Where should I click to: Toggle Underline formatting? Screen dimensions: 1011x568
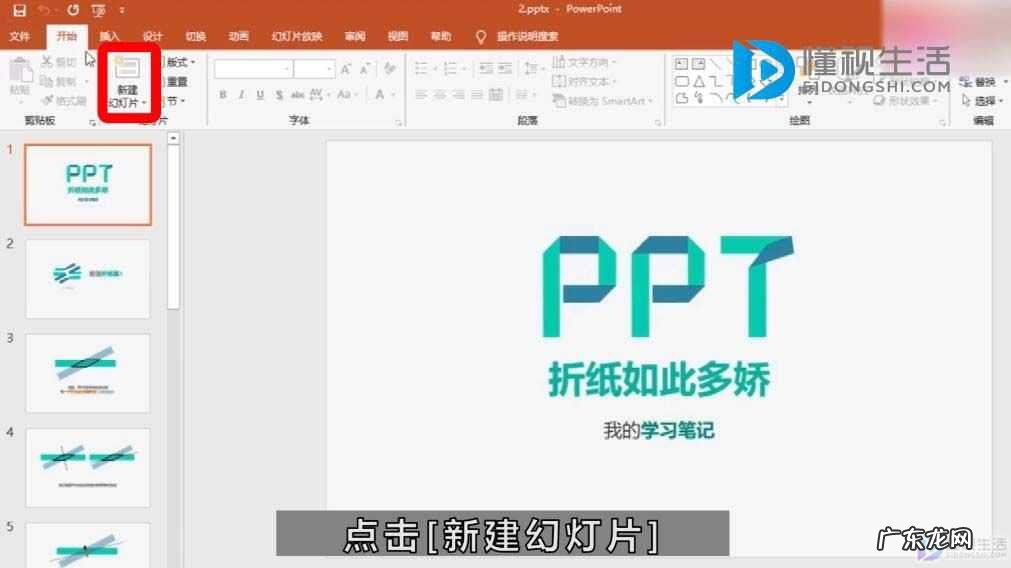[x=260, y=95]
